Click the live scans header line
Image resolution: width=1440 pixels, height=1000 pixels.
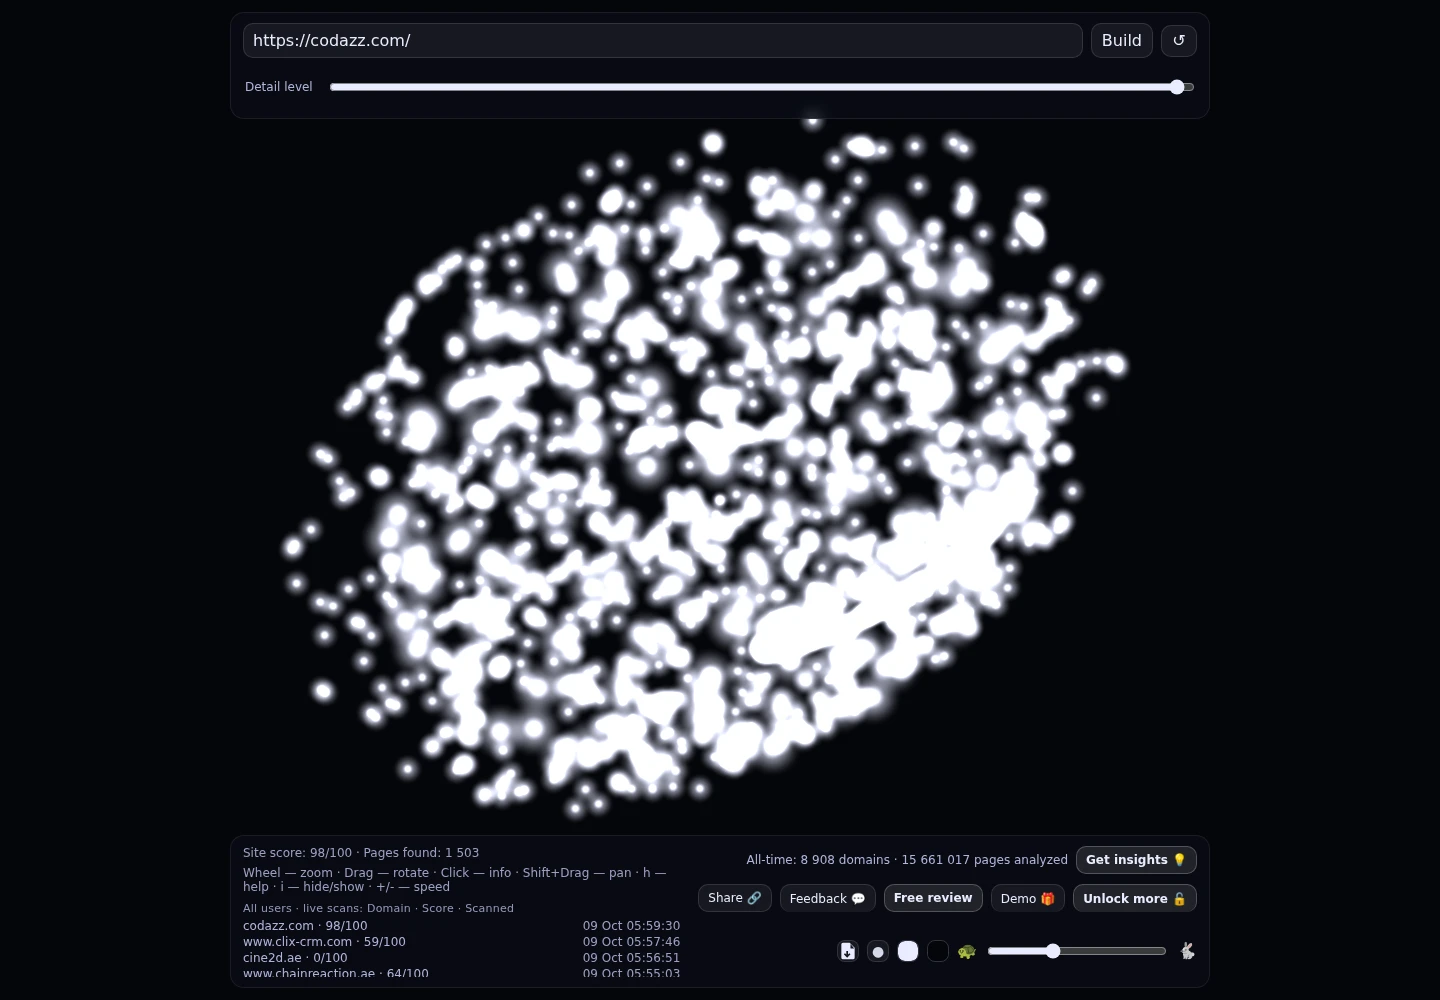coord(378,908)
